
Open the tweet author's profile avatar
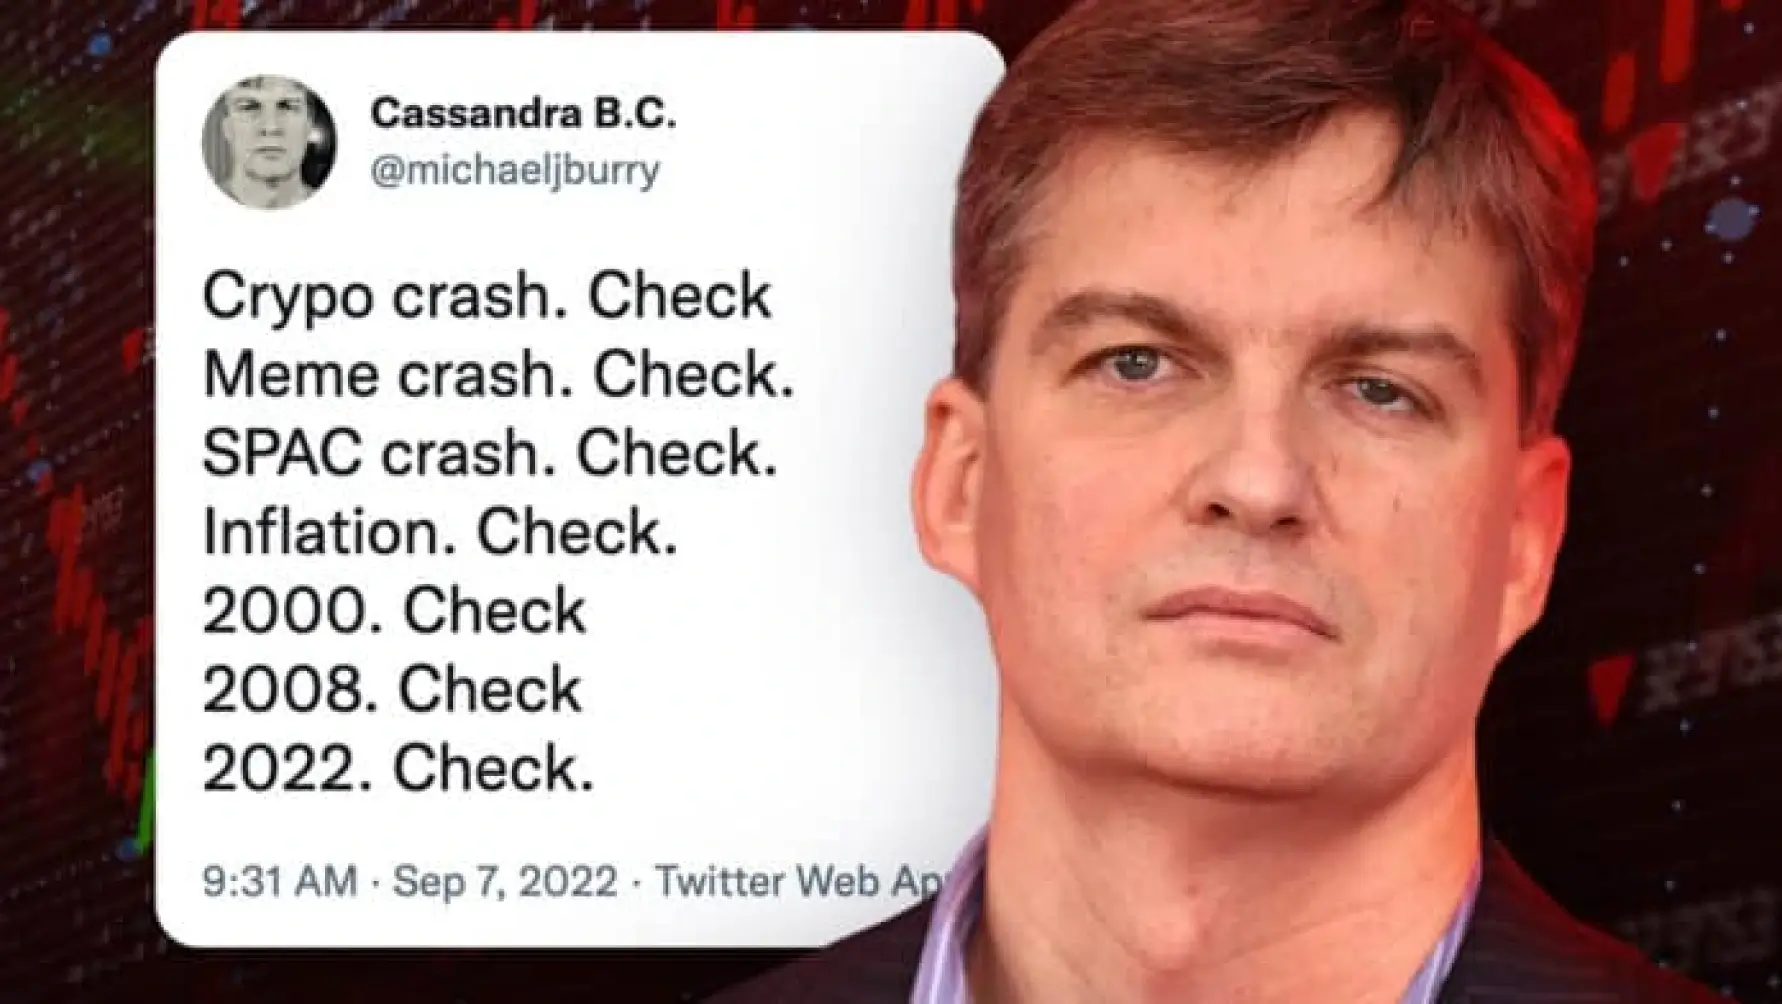269,141
